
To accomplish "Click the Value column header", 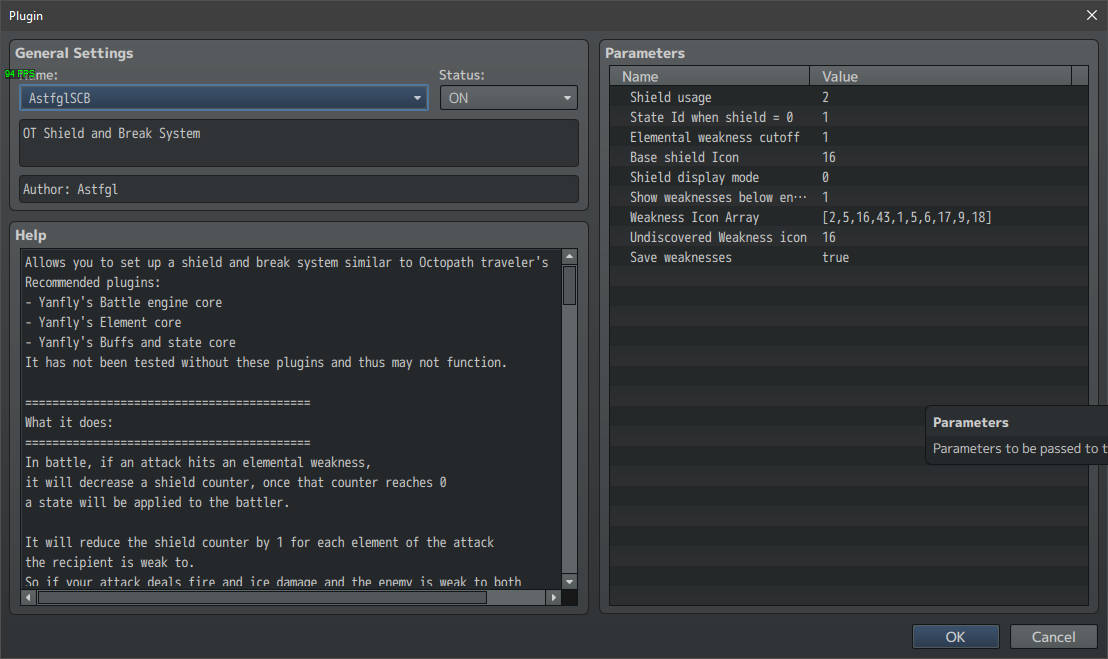I will coord(941,76).
